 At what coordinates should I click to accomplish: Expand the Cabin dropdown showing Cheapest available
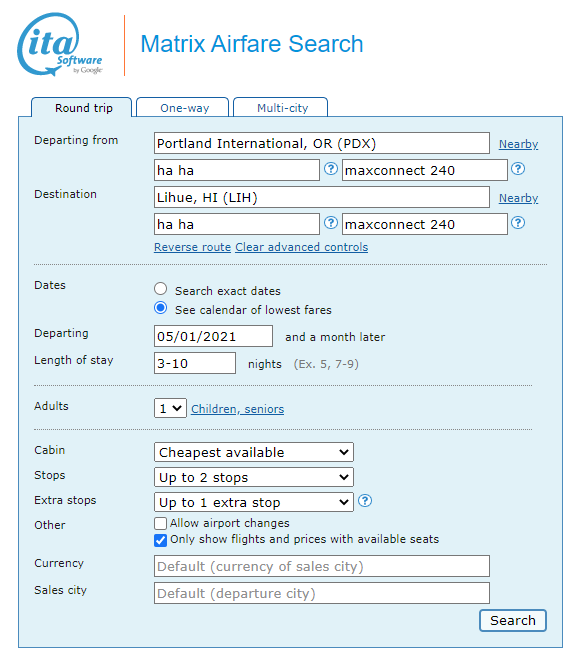(x=254, y=452)
